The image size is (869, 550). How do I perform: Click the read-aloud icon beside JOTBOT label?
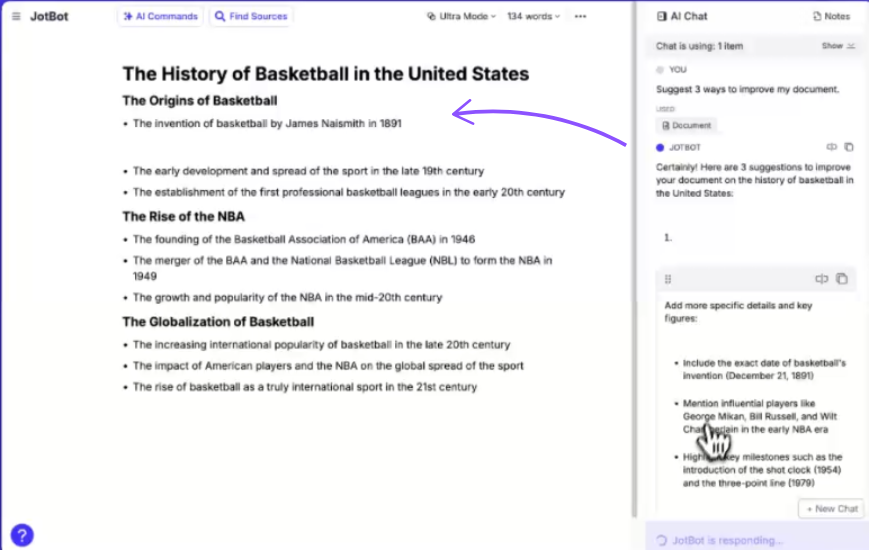[831, 147]
